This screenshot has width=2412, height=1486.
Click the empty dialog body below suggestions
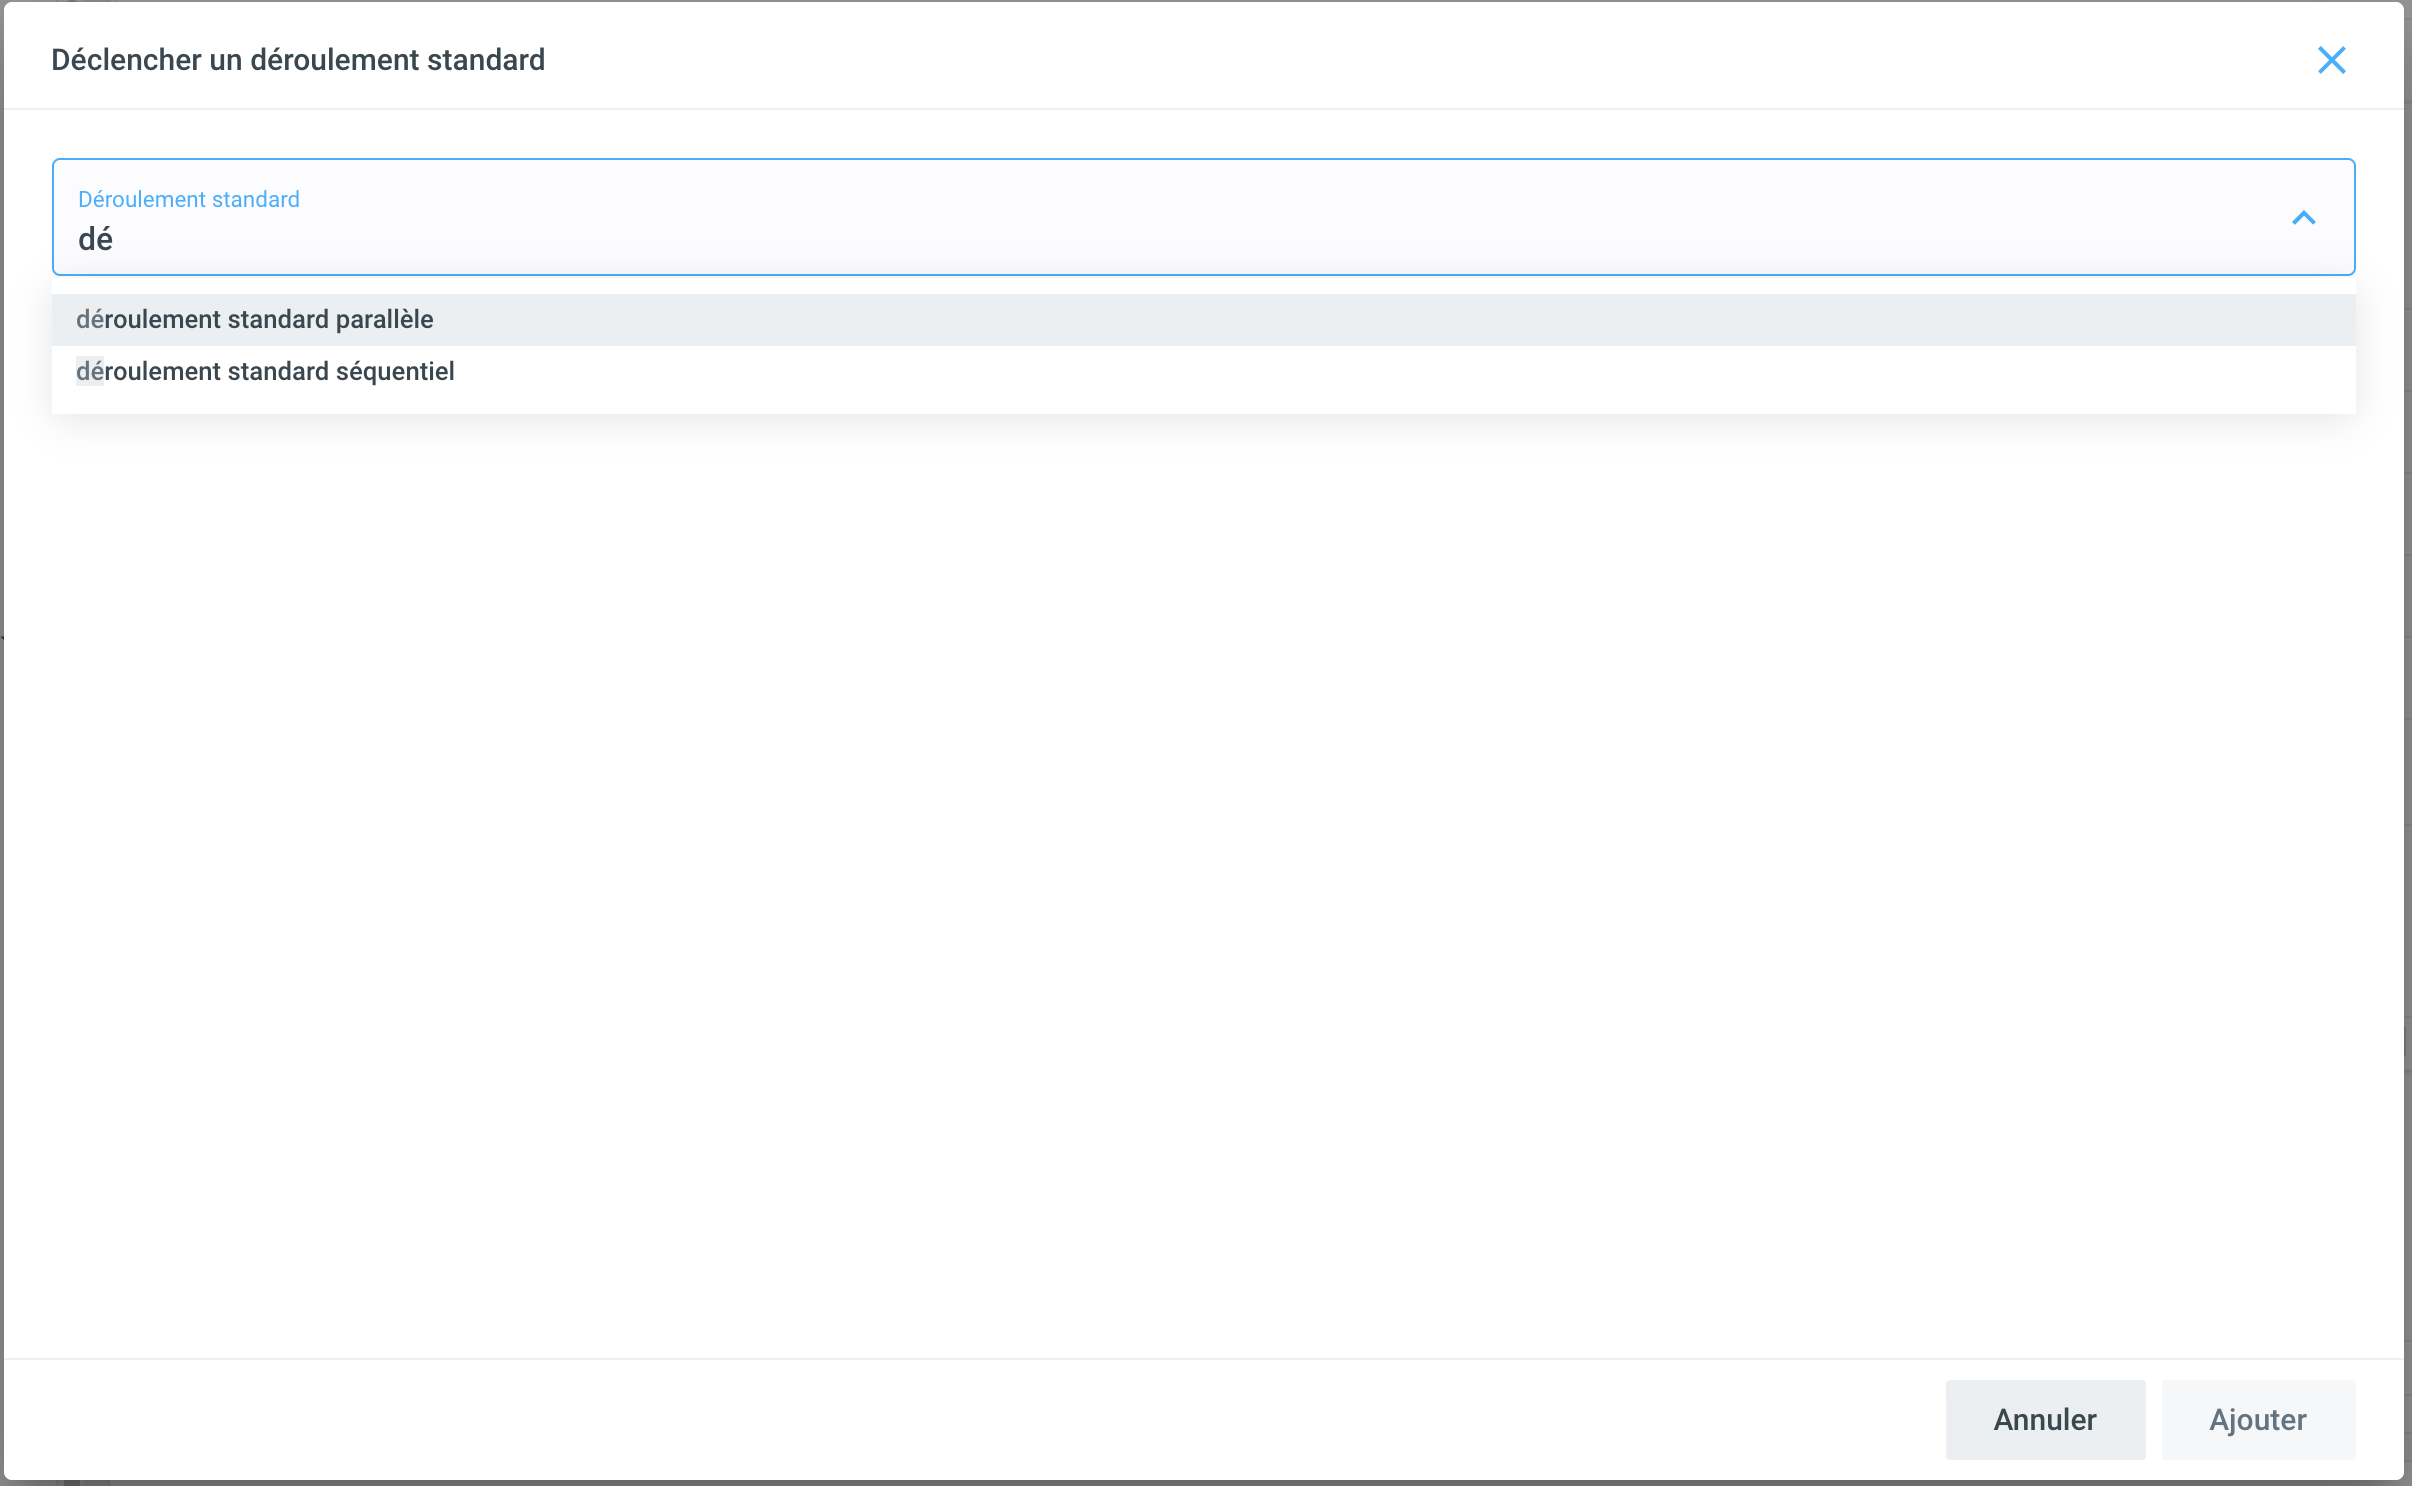click(x=1200, y=850)
